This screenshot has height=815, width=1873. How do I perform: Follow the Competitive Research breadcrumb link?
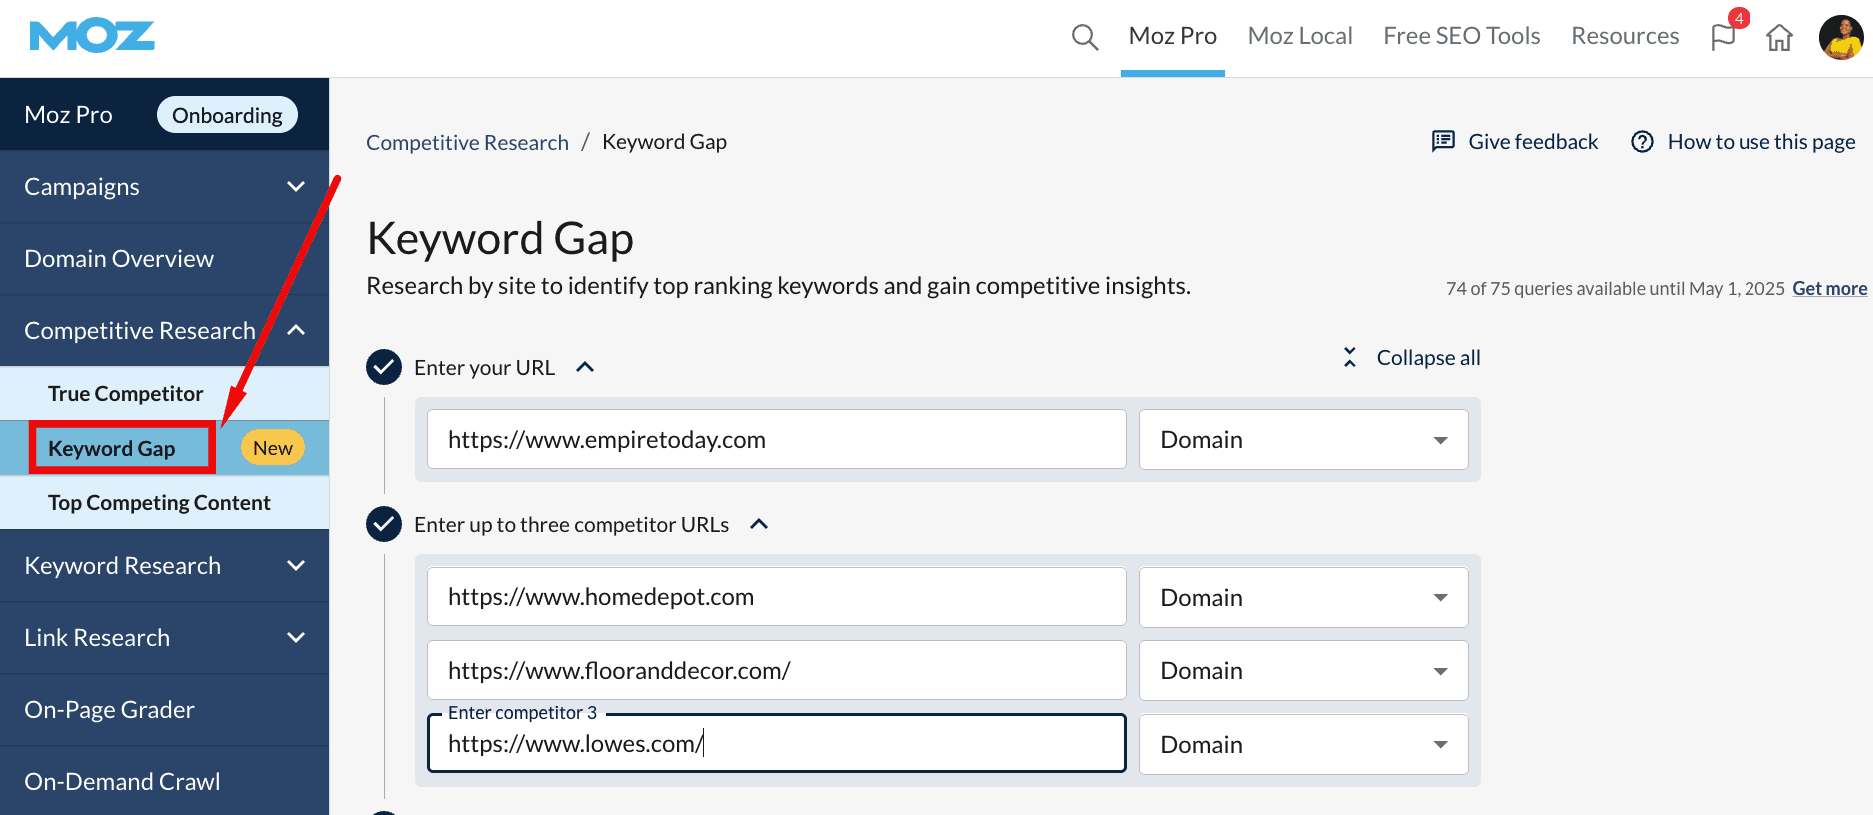(467, 142)
